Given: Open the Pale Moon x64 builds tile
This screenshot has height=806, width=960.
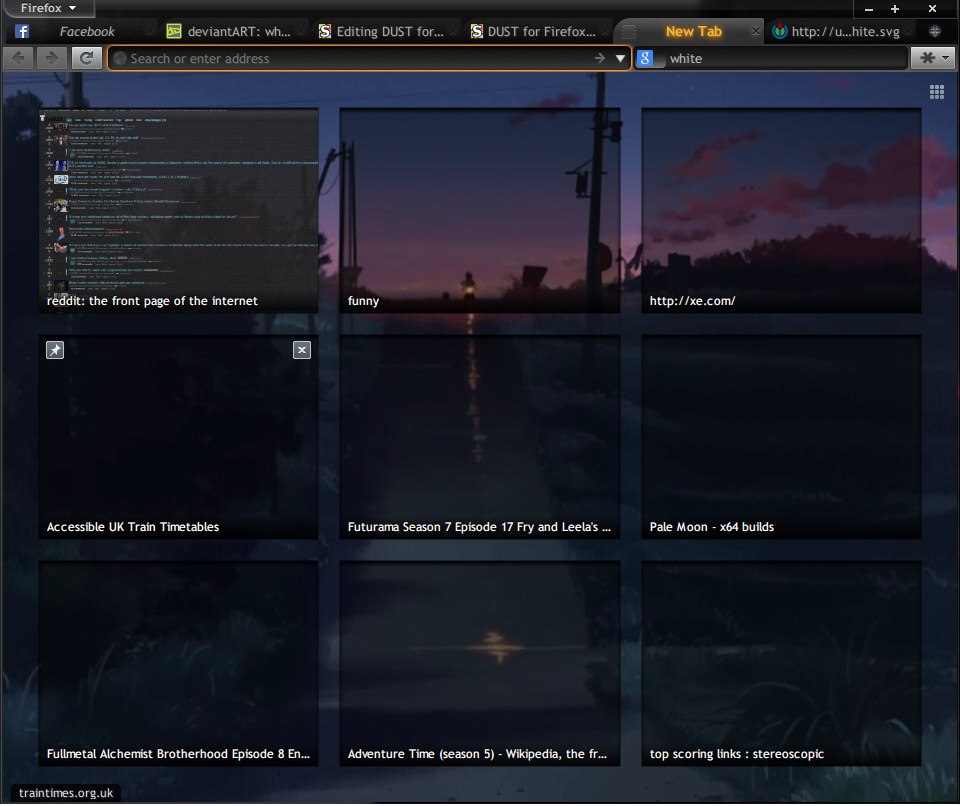Looking at the screenshot, I should point(781,437).
